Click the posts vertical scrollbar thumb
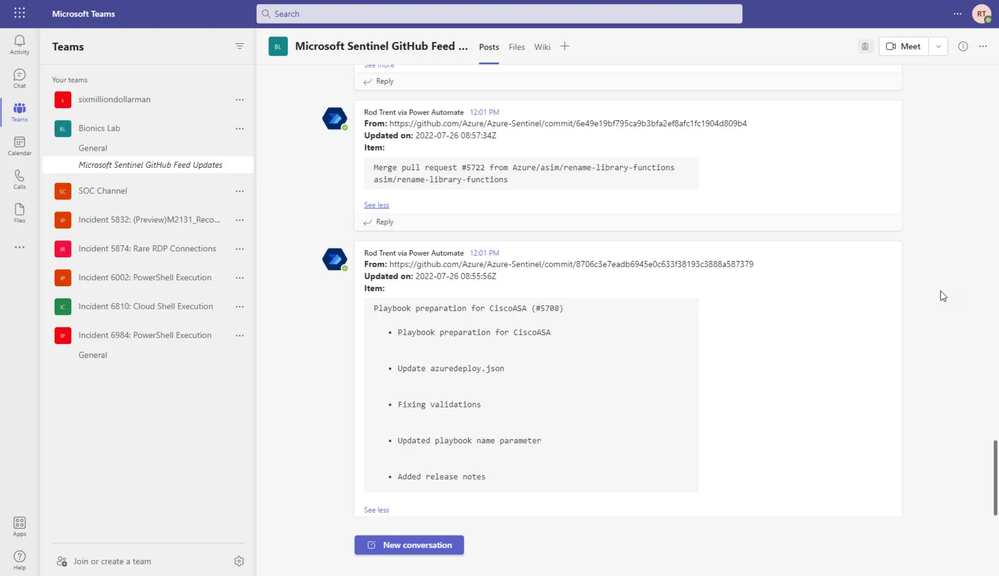The image size is (999, 576). coord(995,477)
